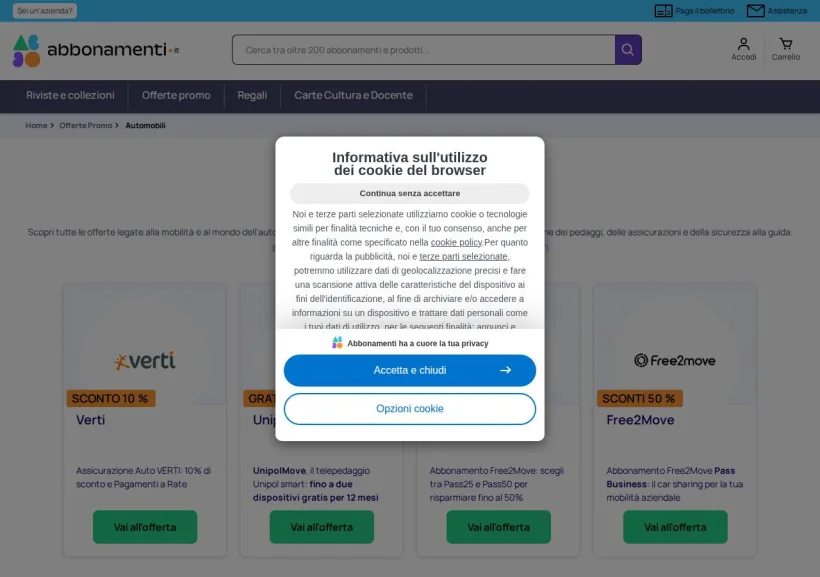Open the cookie policy link
The image size is (820, 577).
pos(456,242)
